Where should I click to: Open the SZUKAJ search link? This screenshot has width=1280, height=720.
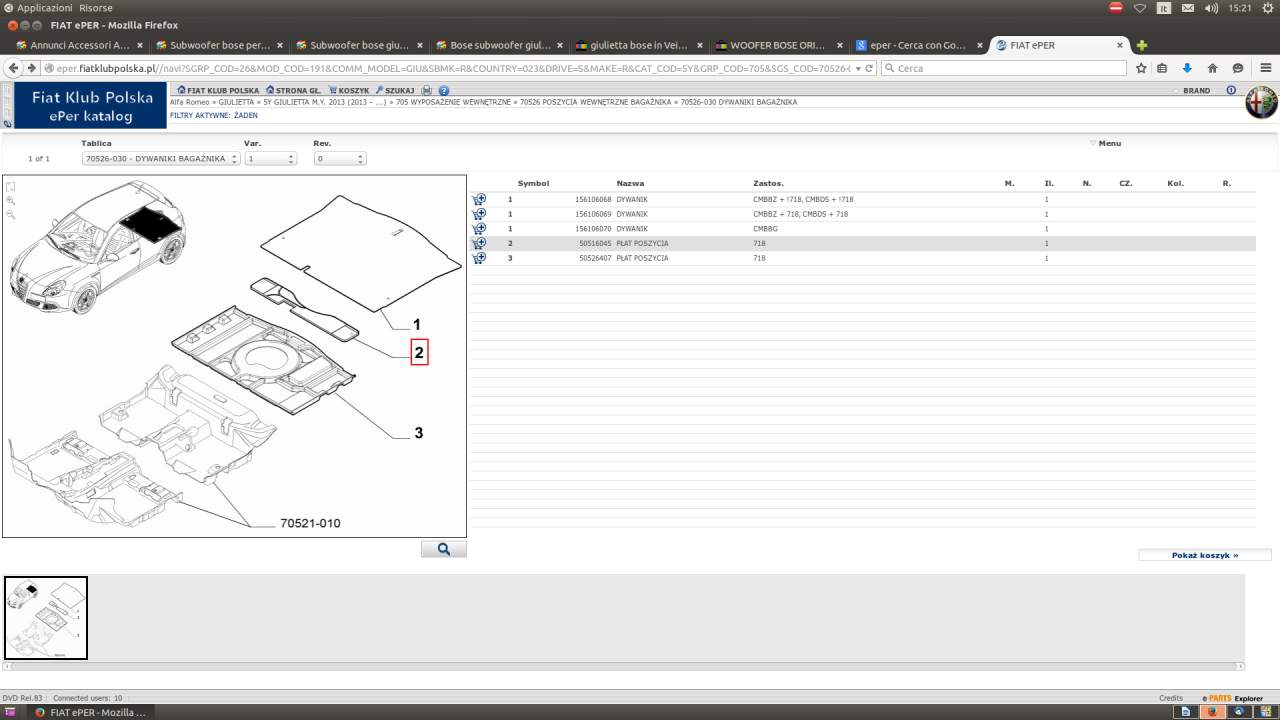[x=395, y=90]
